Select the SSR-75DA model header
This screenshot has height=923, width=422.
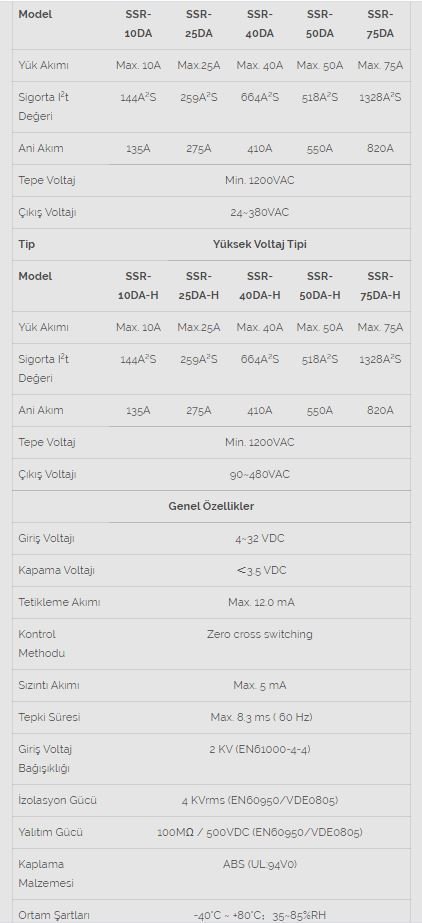pos(380,24)
